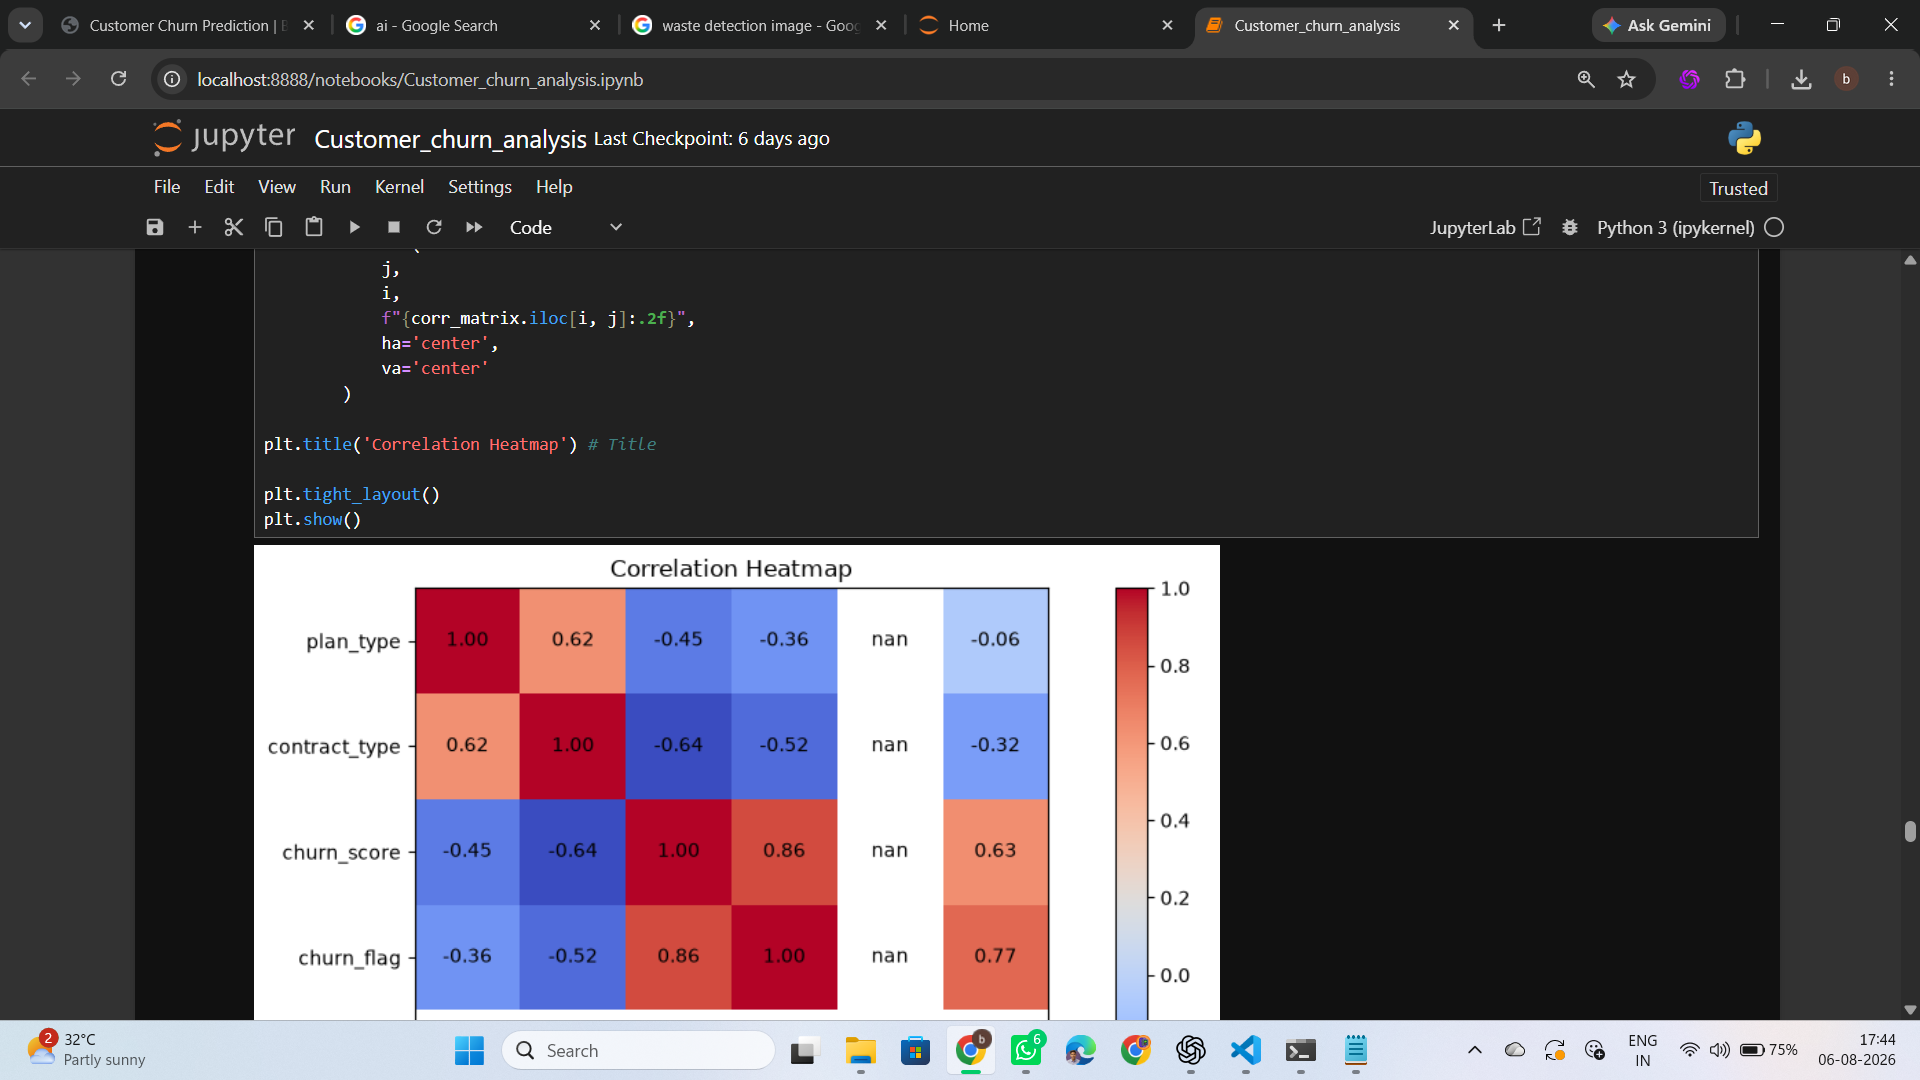Open a new browser tab
Screen dimensions: 1920x1080
pyautogui.click(x=1498, y=26)
